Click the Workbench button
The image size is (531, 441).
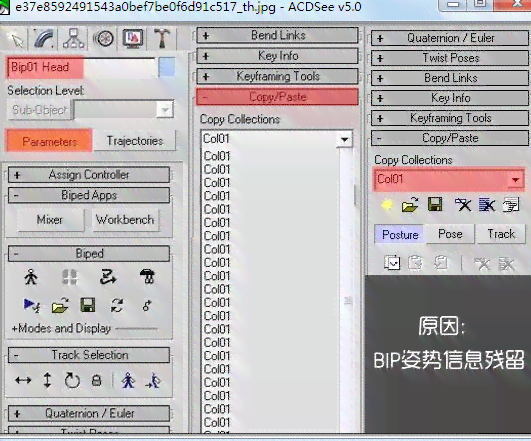(125, 220)
